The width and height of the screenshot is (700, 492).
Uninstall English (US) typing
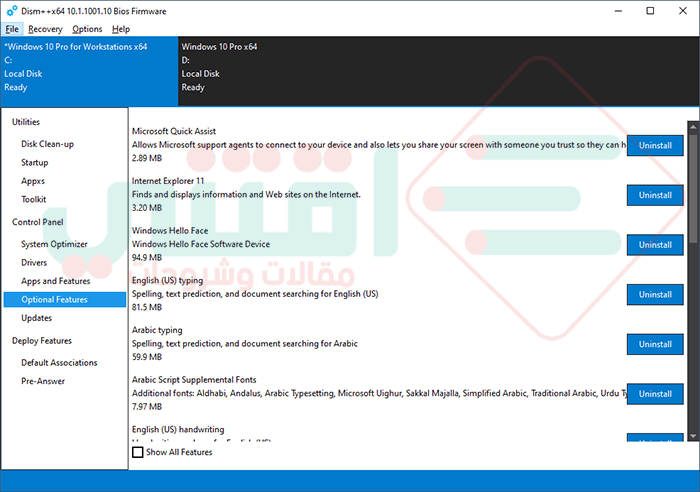pyautogui.click(x=655, y=295)
